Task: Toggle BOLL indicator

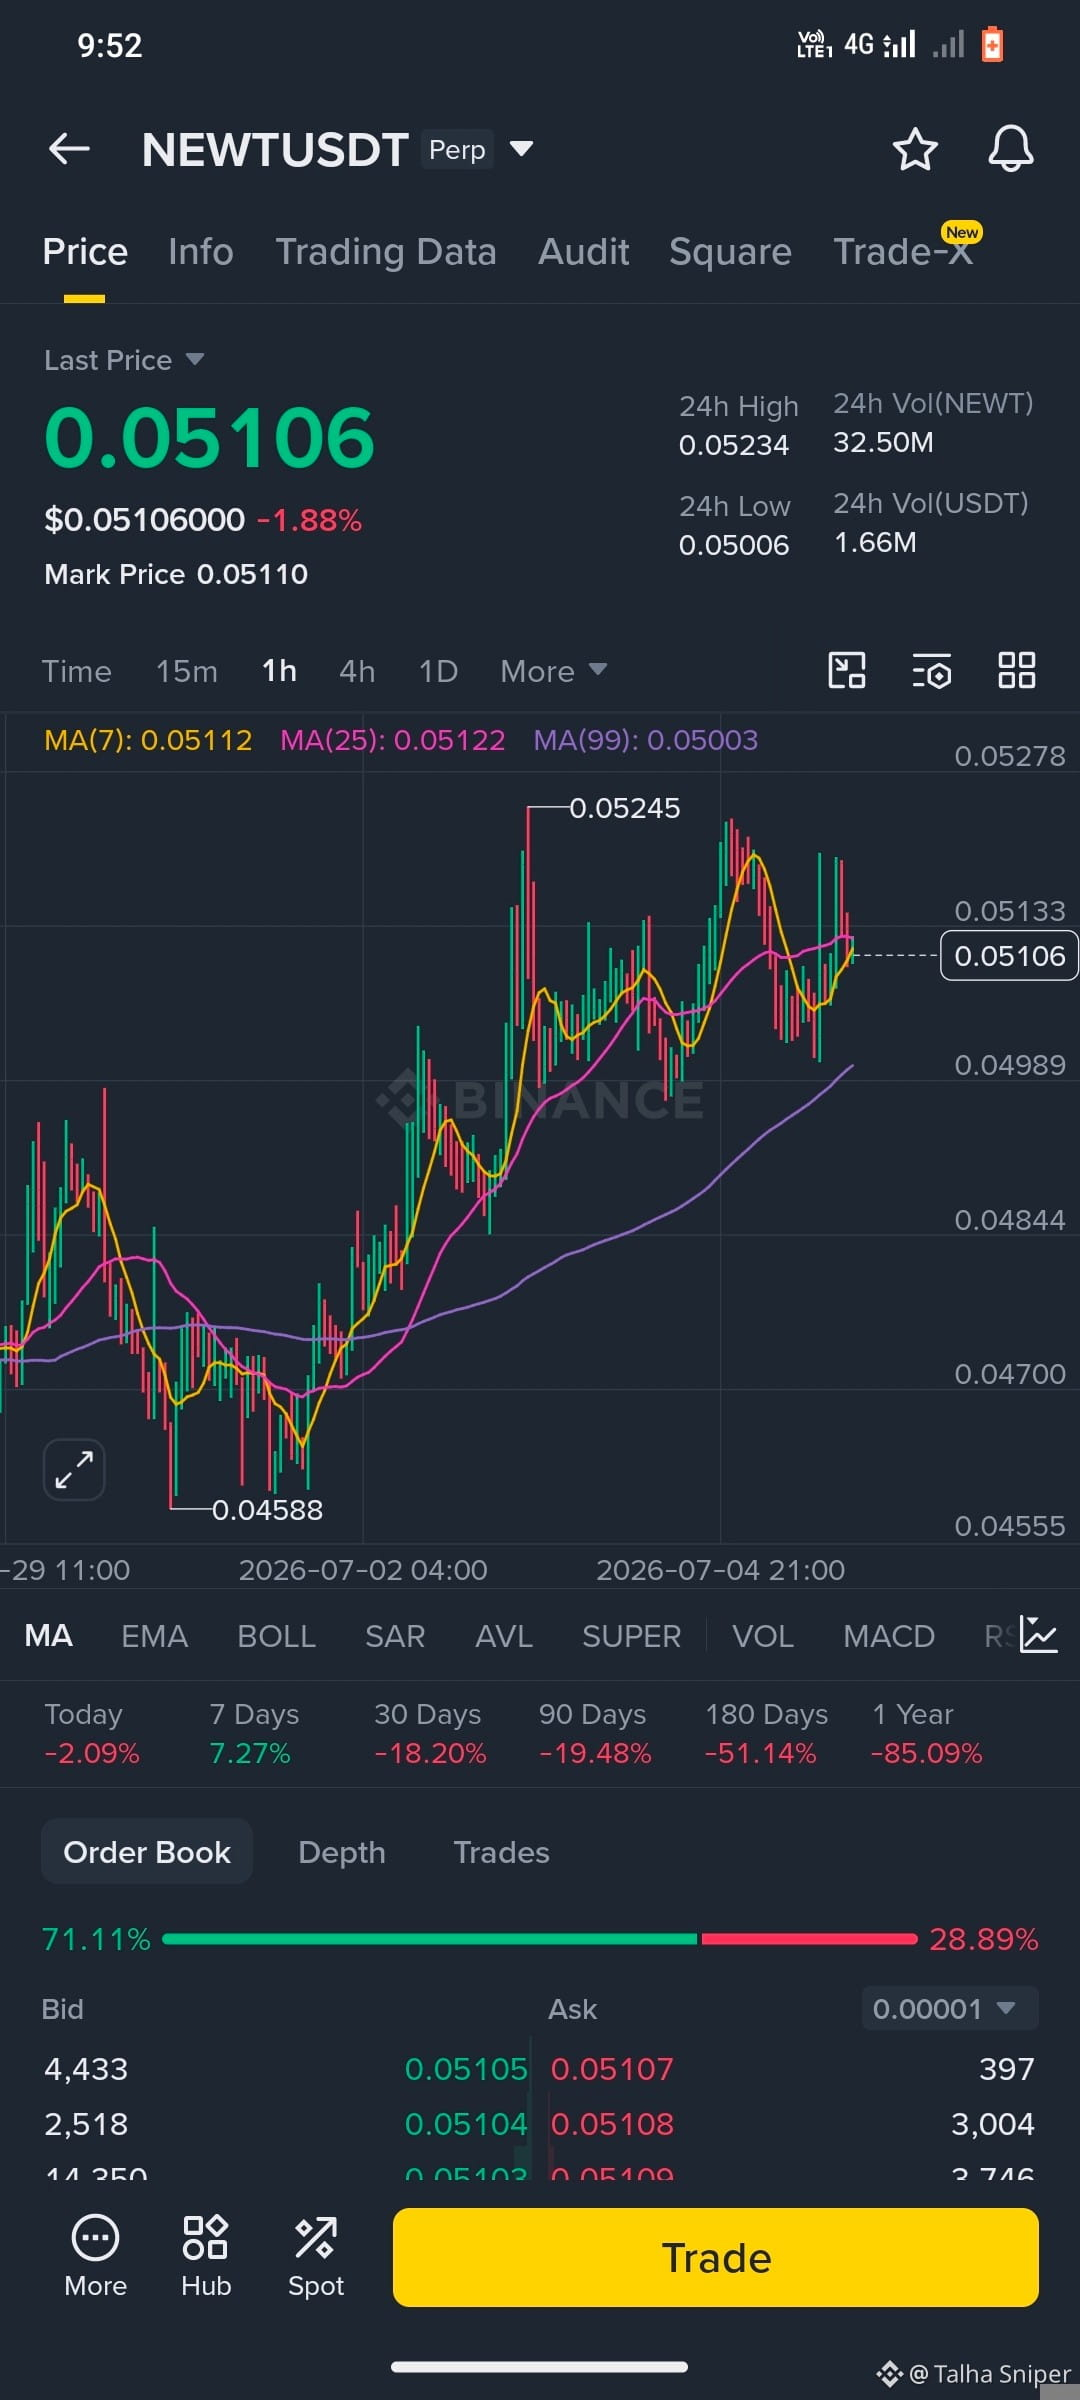Action: click(x=276, y=1636)
